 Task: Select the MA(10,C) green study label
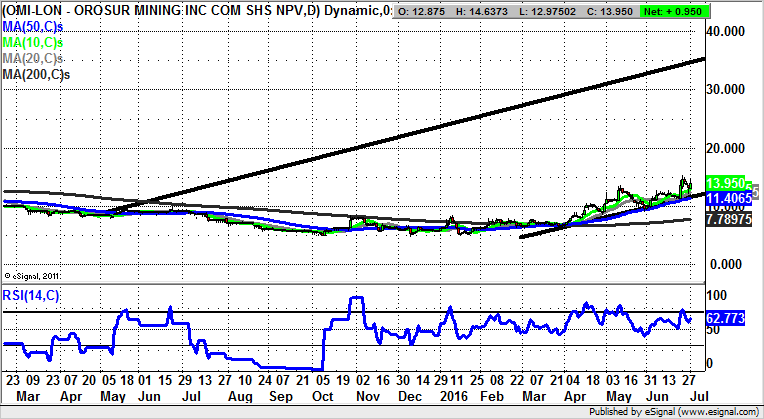click(x=33, y=42)
